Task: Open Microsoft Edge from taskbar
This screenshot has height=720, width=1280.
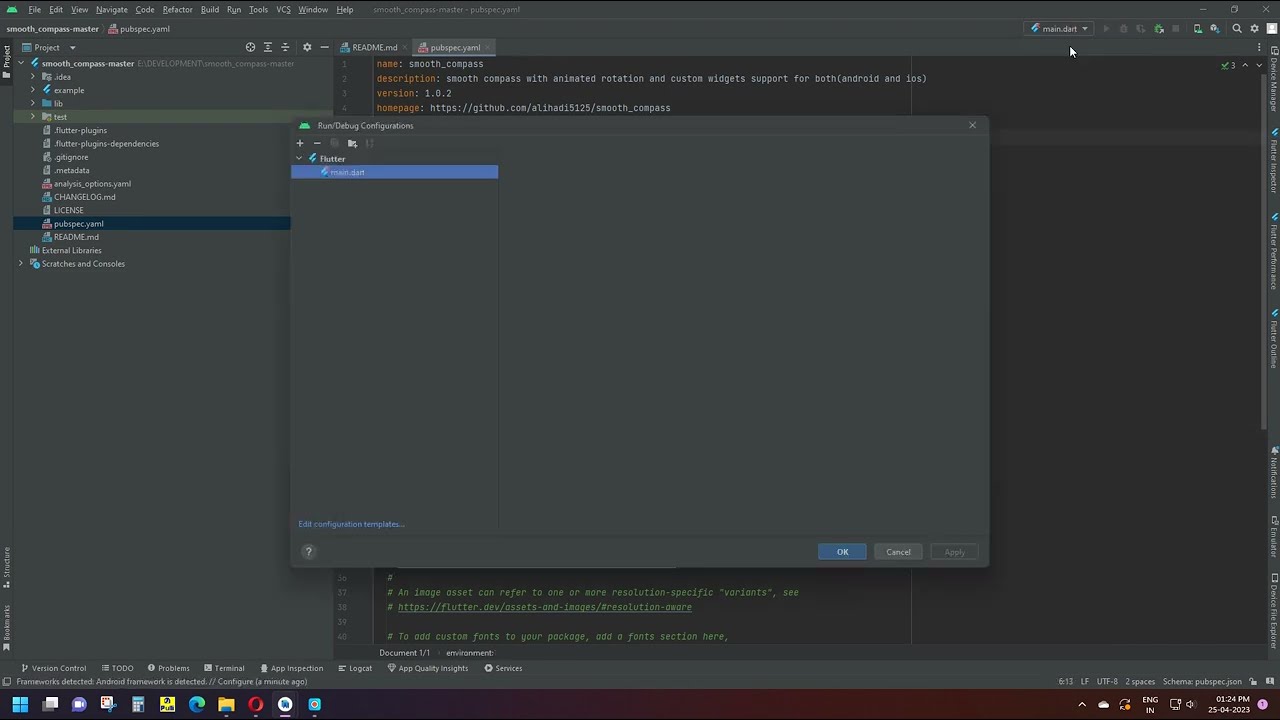Action: 197,704
